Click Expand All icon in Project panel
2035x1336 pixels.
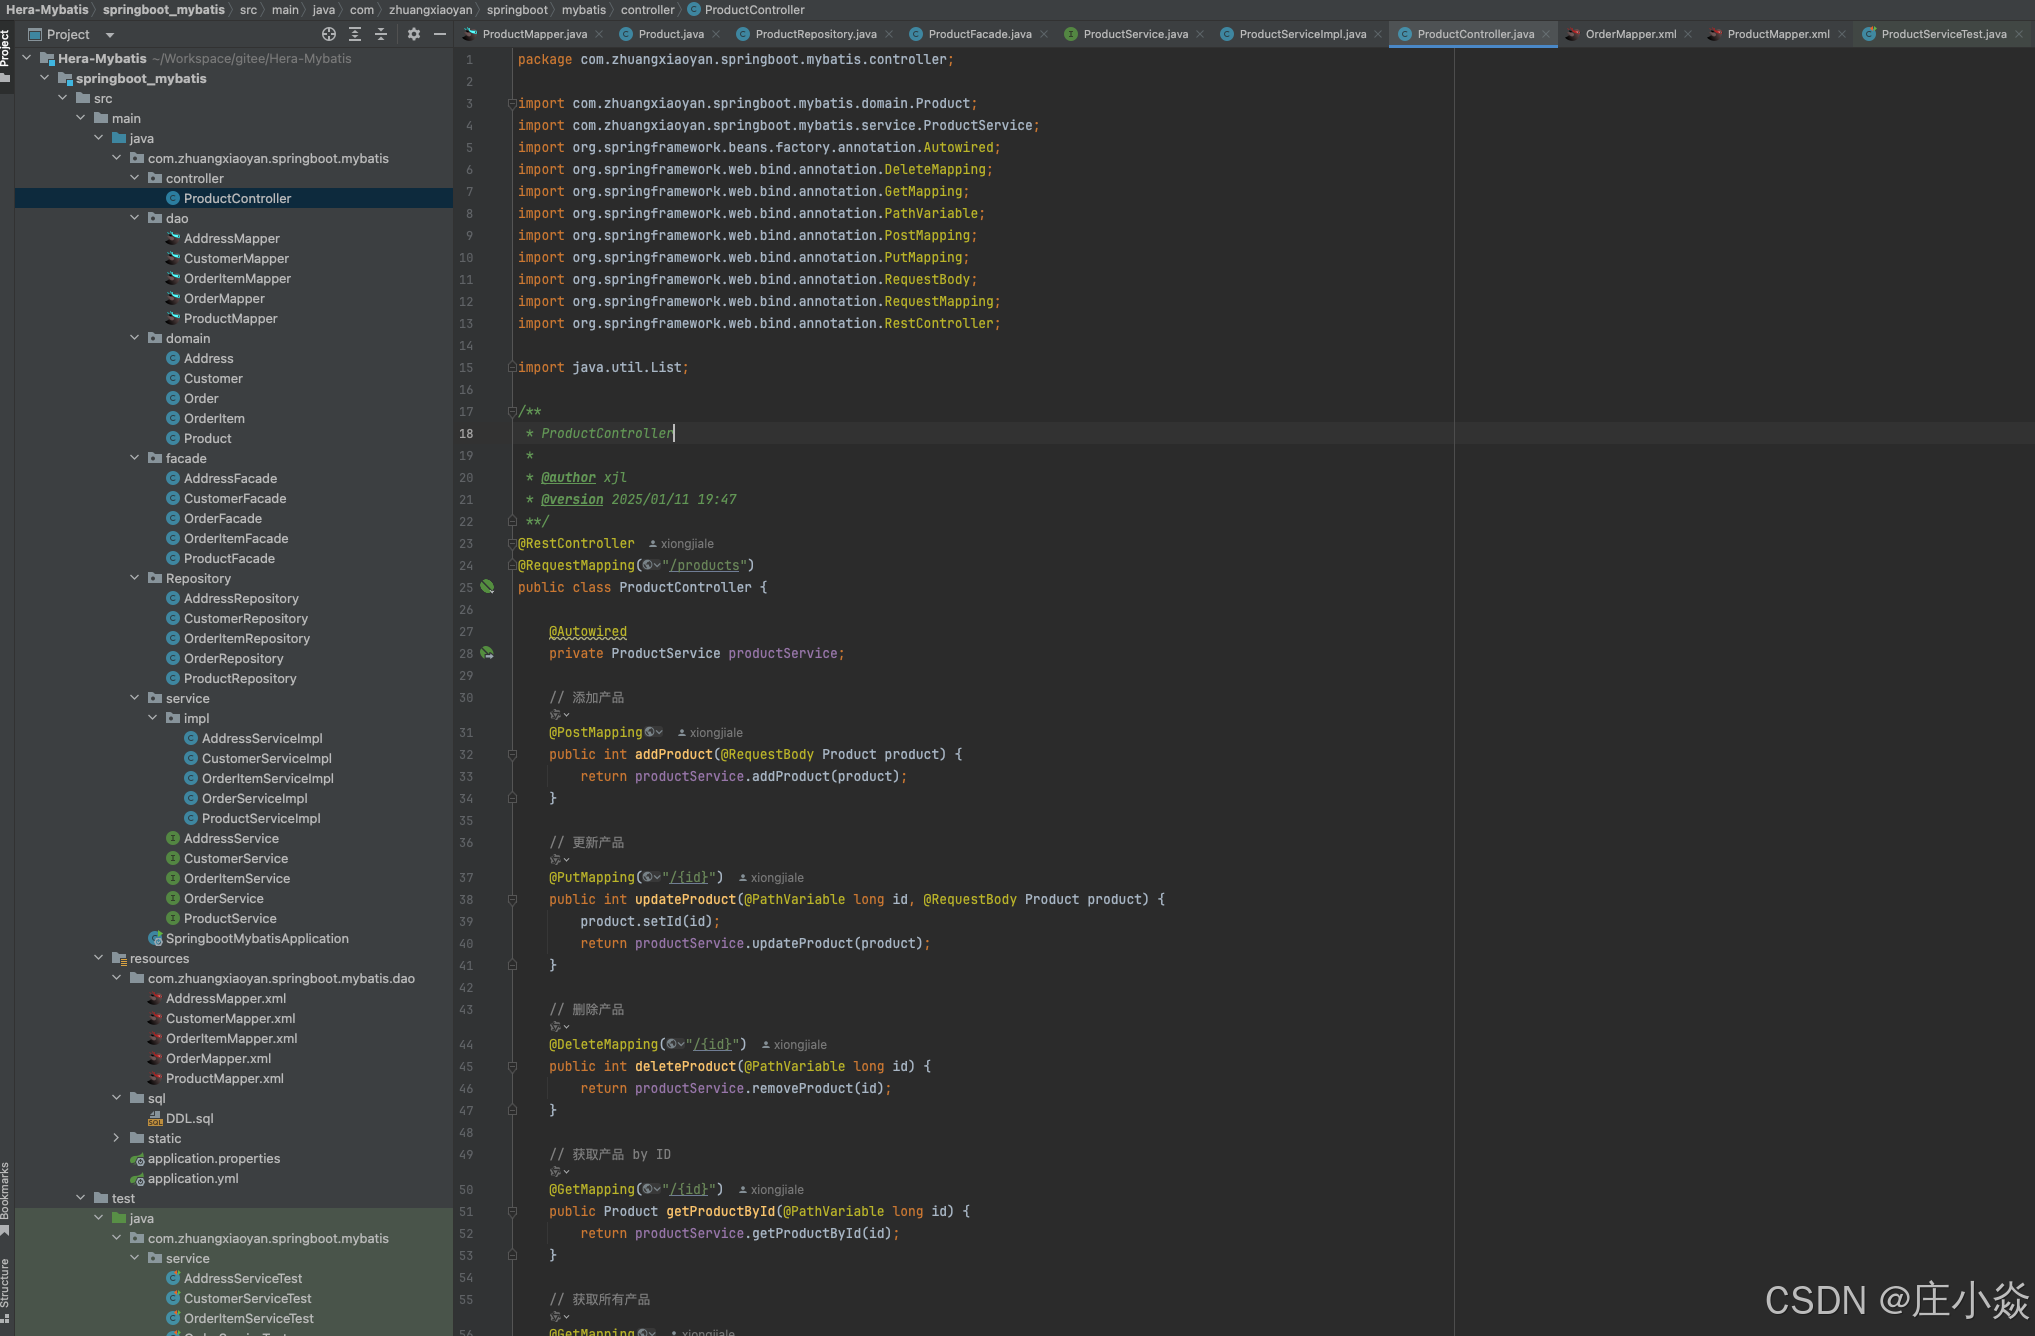(x=355, y=34)
